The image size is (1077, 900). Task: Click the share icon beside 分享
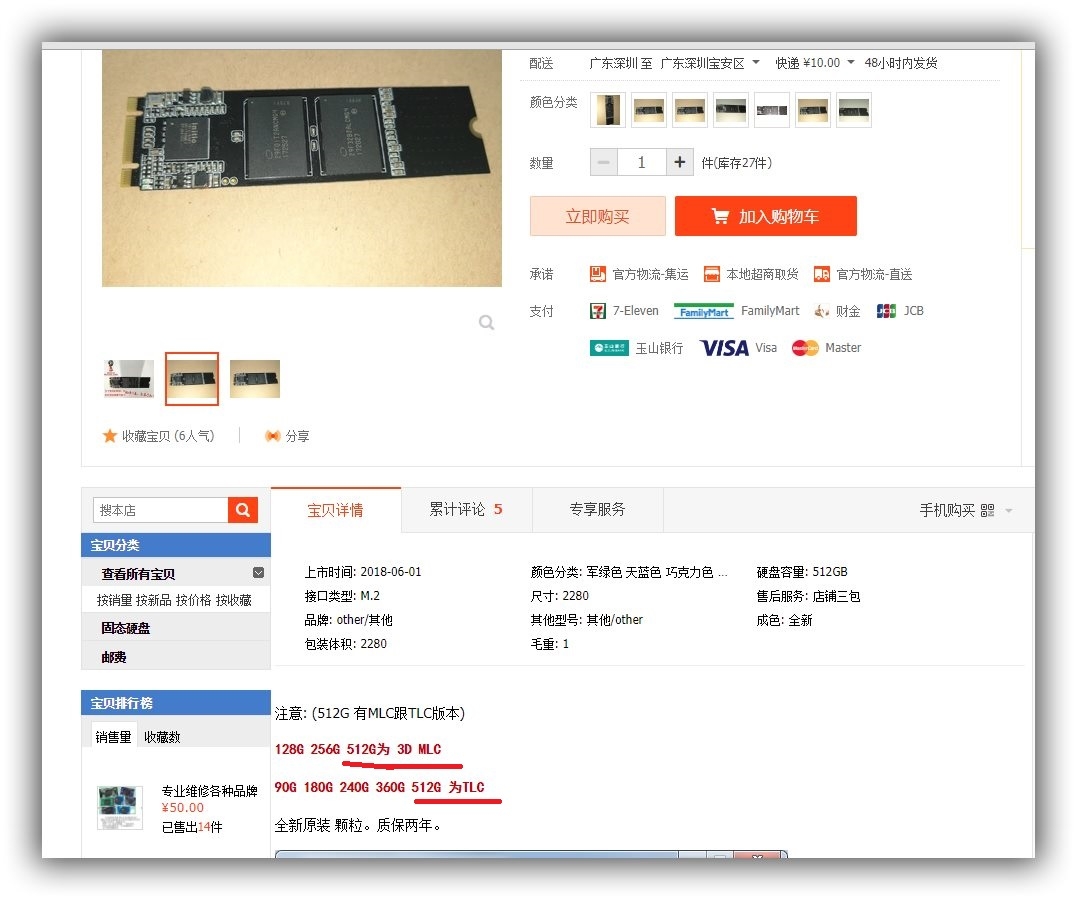click(273, 436)
